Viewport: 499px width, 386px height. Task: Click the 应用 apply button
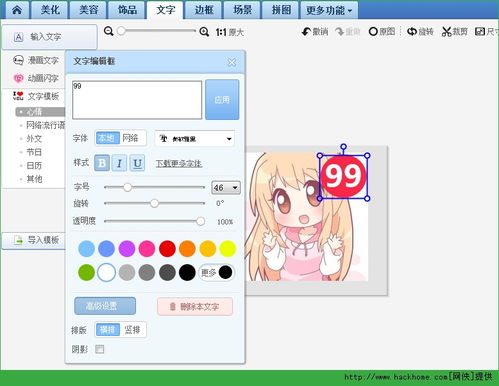pos(222,99)
